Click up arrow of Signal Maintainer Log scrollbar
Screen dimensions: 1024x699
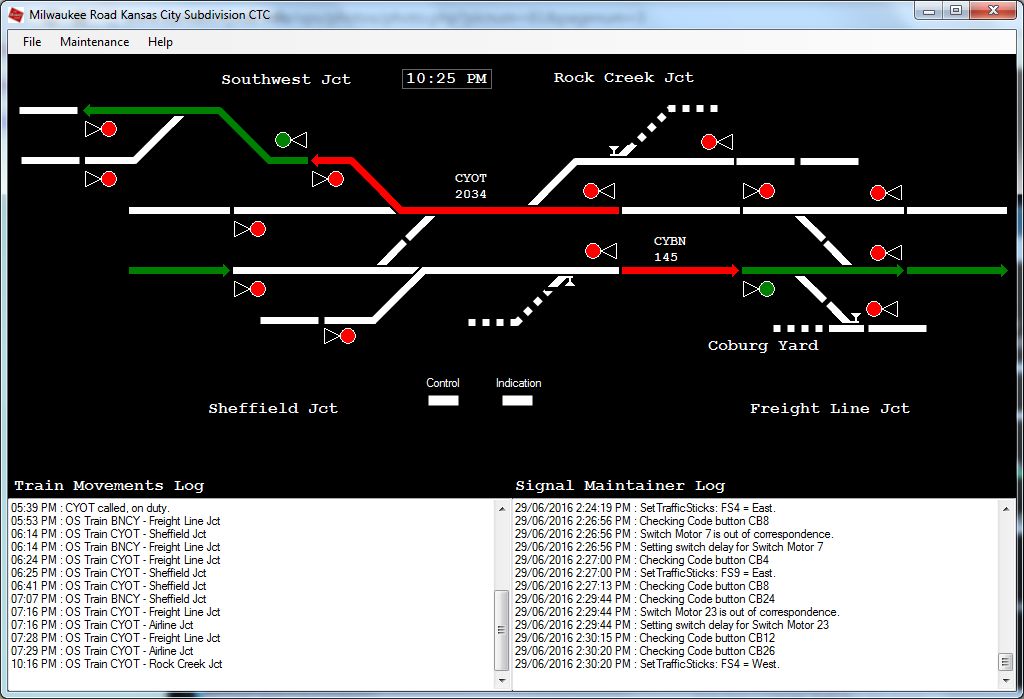(x=1006, y=508)
